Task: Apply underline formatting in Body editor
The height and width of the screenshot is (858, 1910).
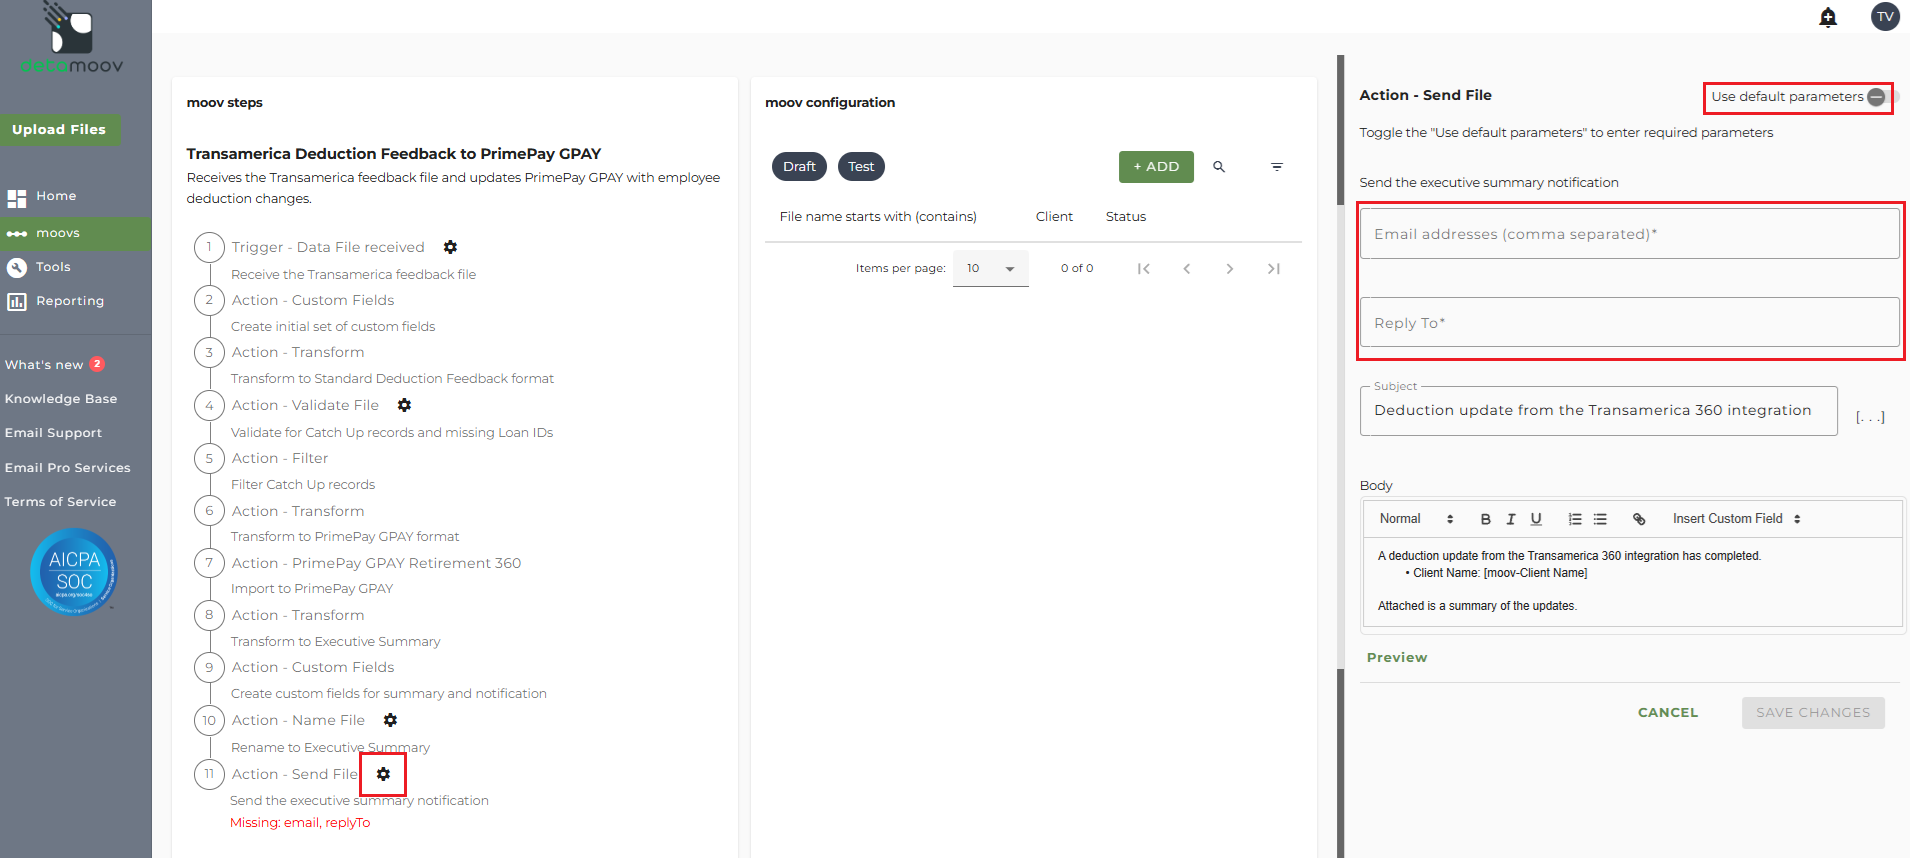Action: pos(1536,519)
